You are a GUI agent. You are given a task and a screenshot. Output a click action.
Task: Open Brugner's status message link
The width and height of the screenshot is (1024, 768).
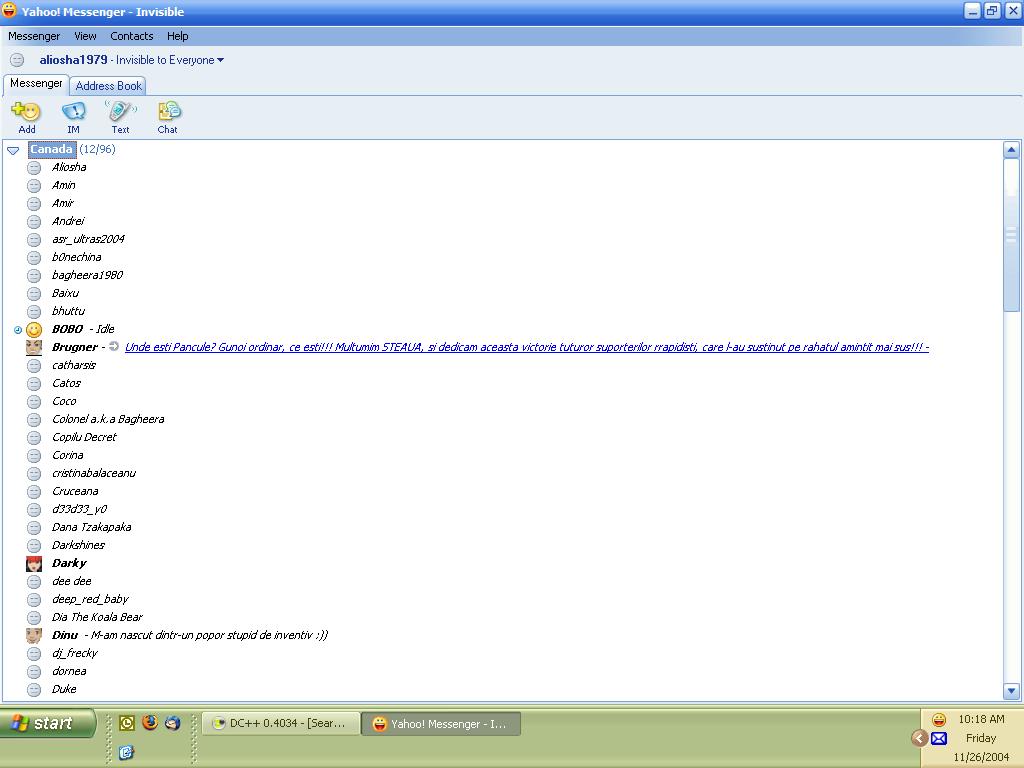point(526,347)
